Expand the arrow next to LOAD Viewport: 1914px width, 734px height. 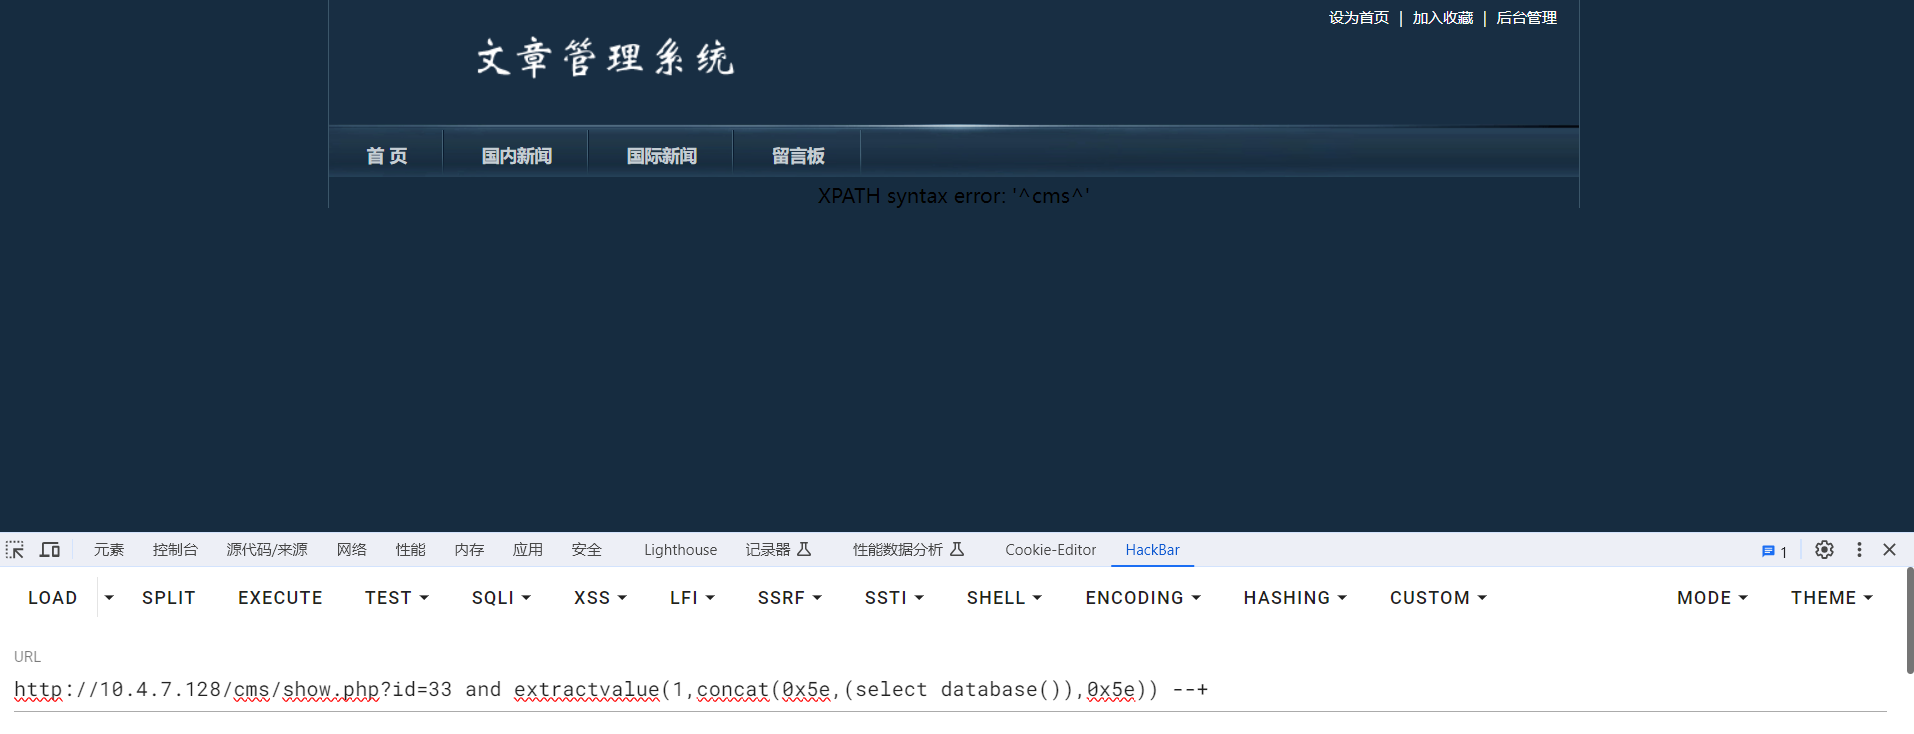tap(109, 598)
